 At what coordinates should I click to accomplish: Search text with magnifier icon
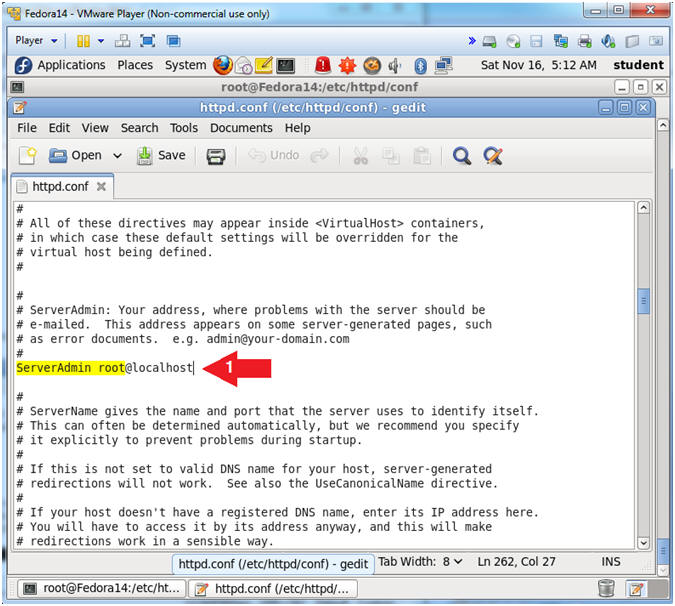(x=462, y=156)
